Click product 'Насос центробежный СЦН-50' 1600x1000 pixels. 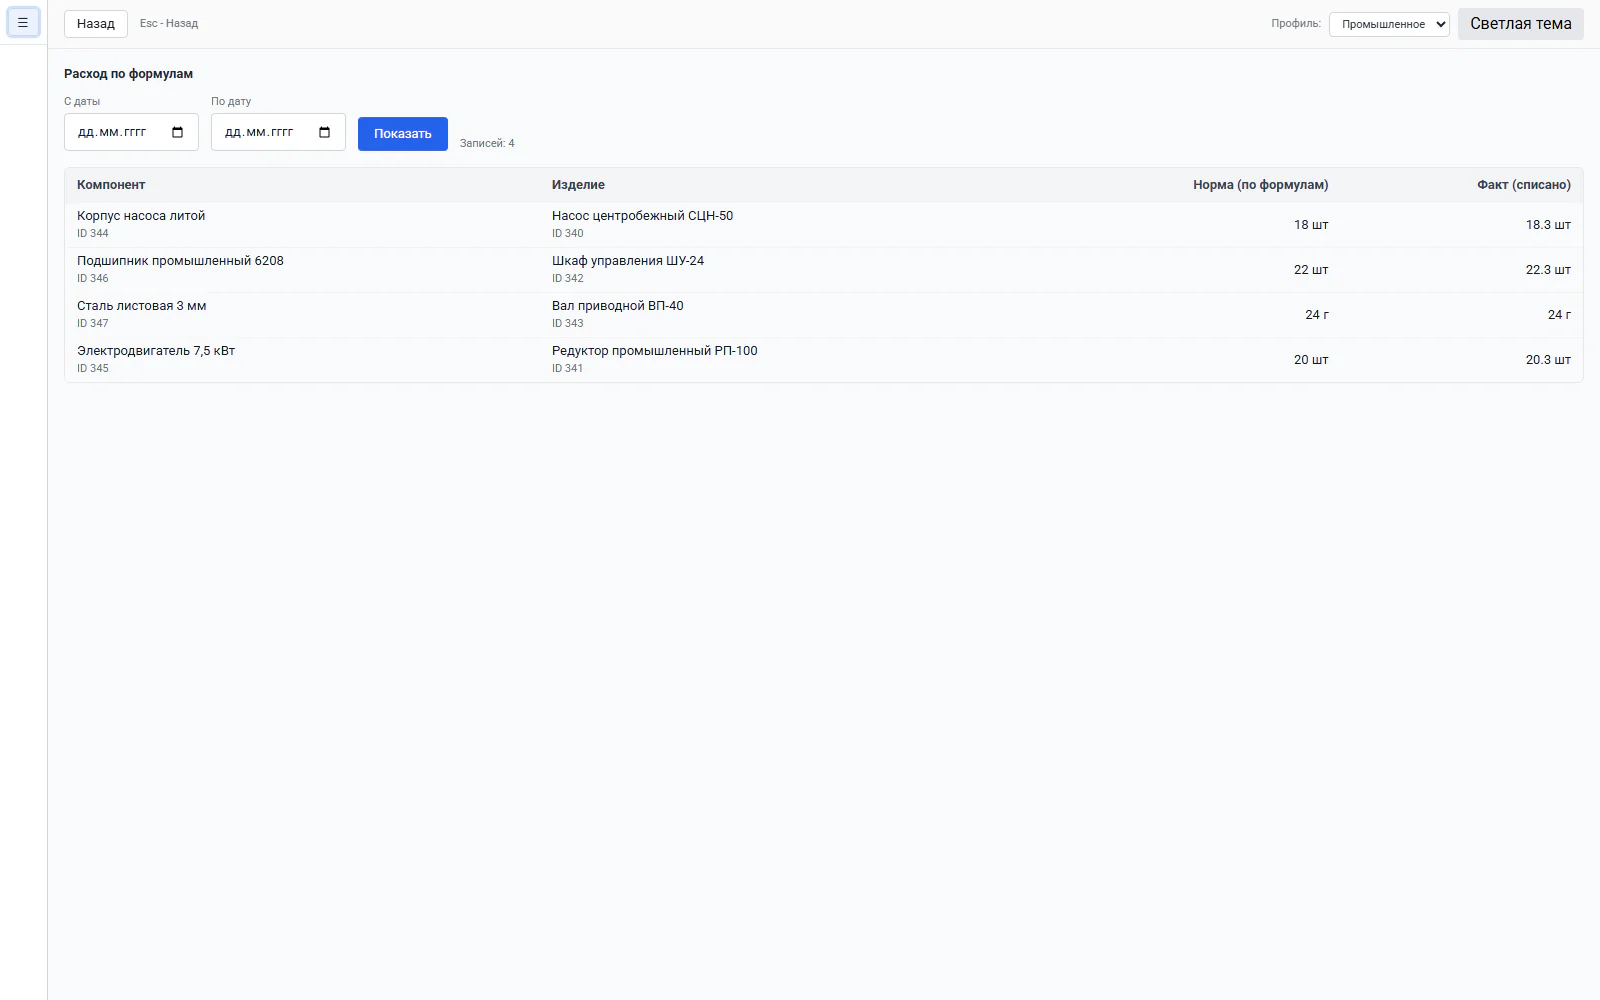tap(642, 216)
